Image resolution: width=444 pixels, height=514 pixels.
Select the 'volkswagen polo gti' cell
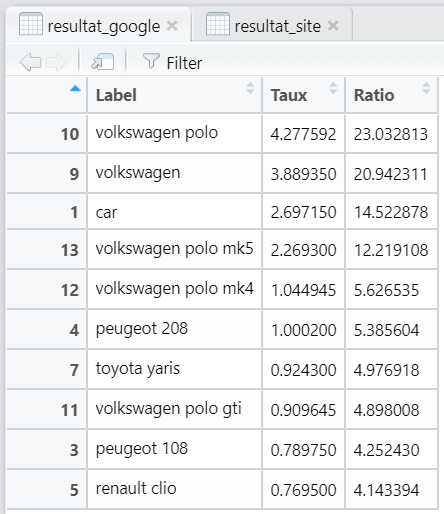tap(174, 409)
